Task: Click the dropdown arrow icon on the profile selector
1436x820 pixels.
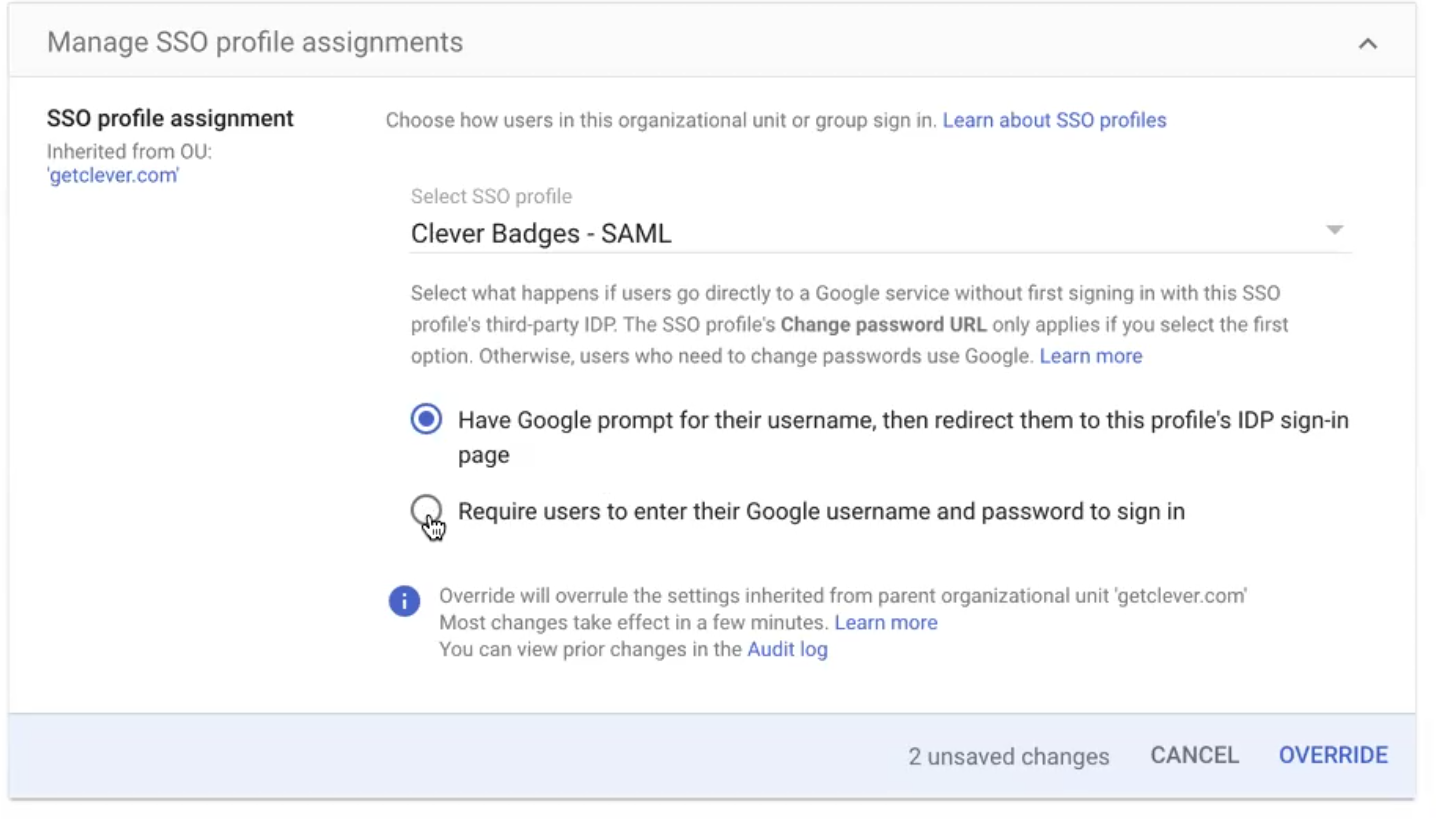Action: (1335, 230)
